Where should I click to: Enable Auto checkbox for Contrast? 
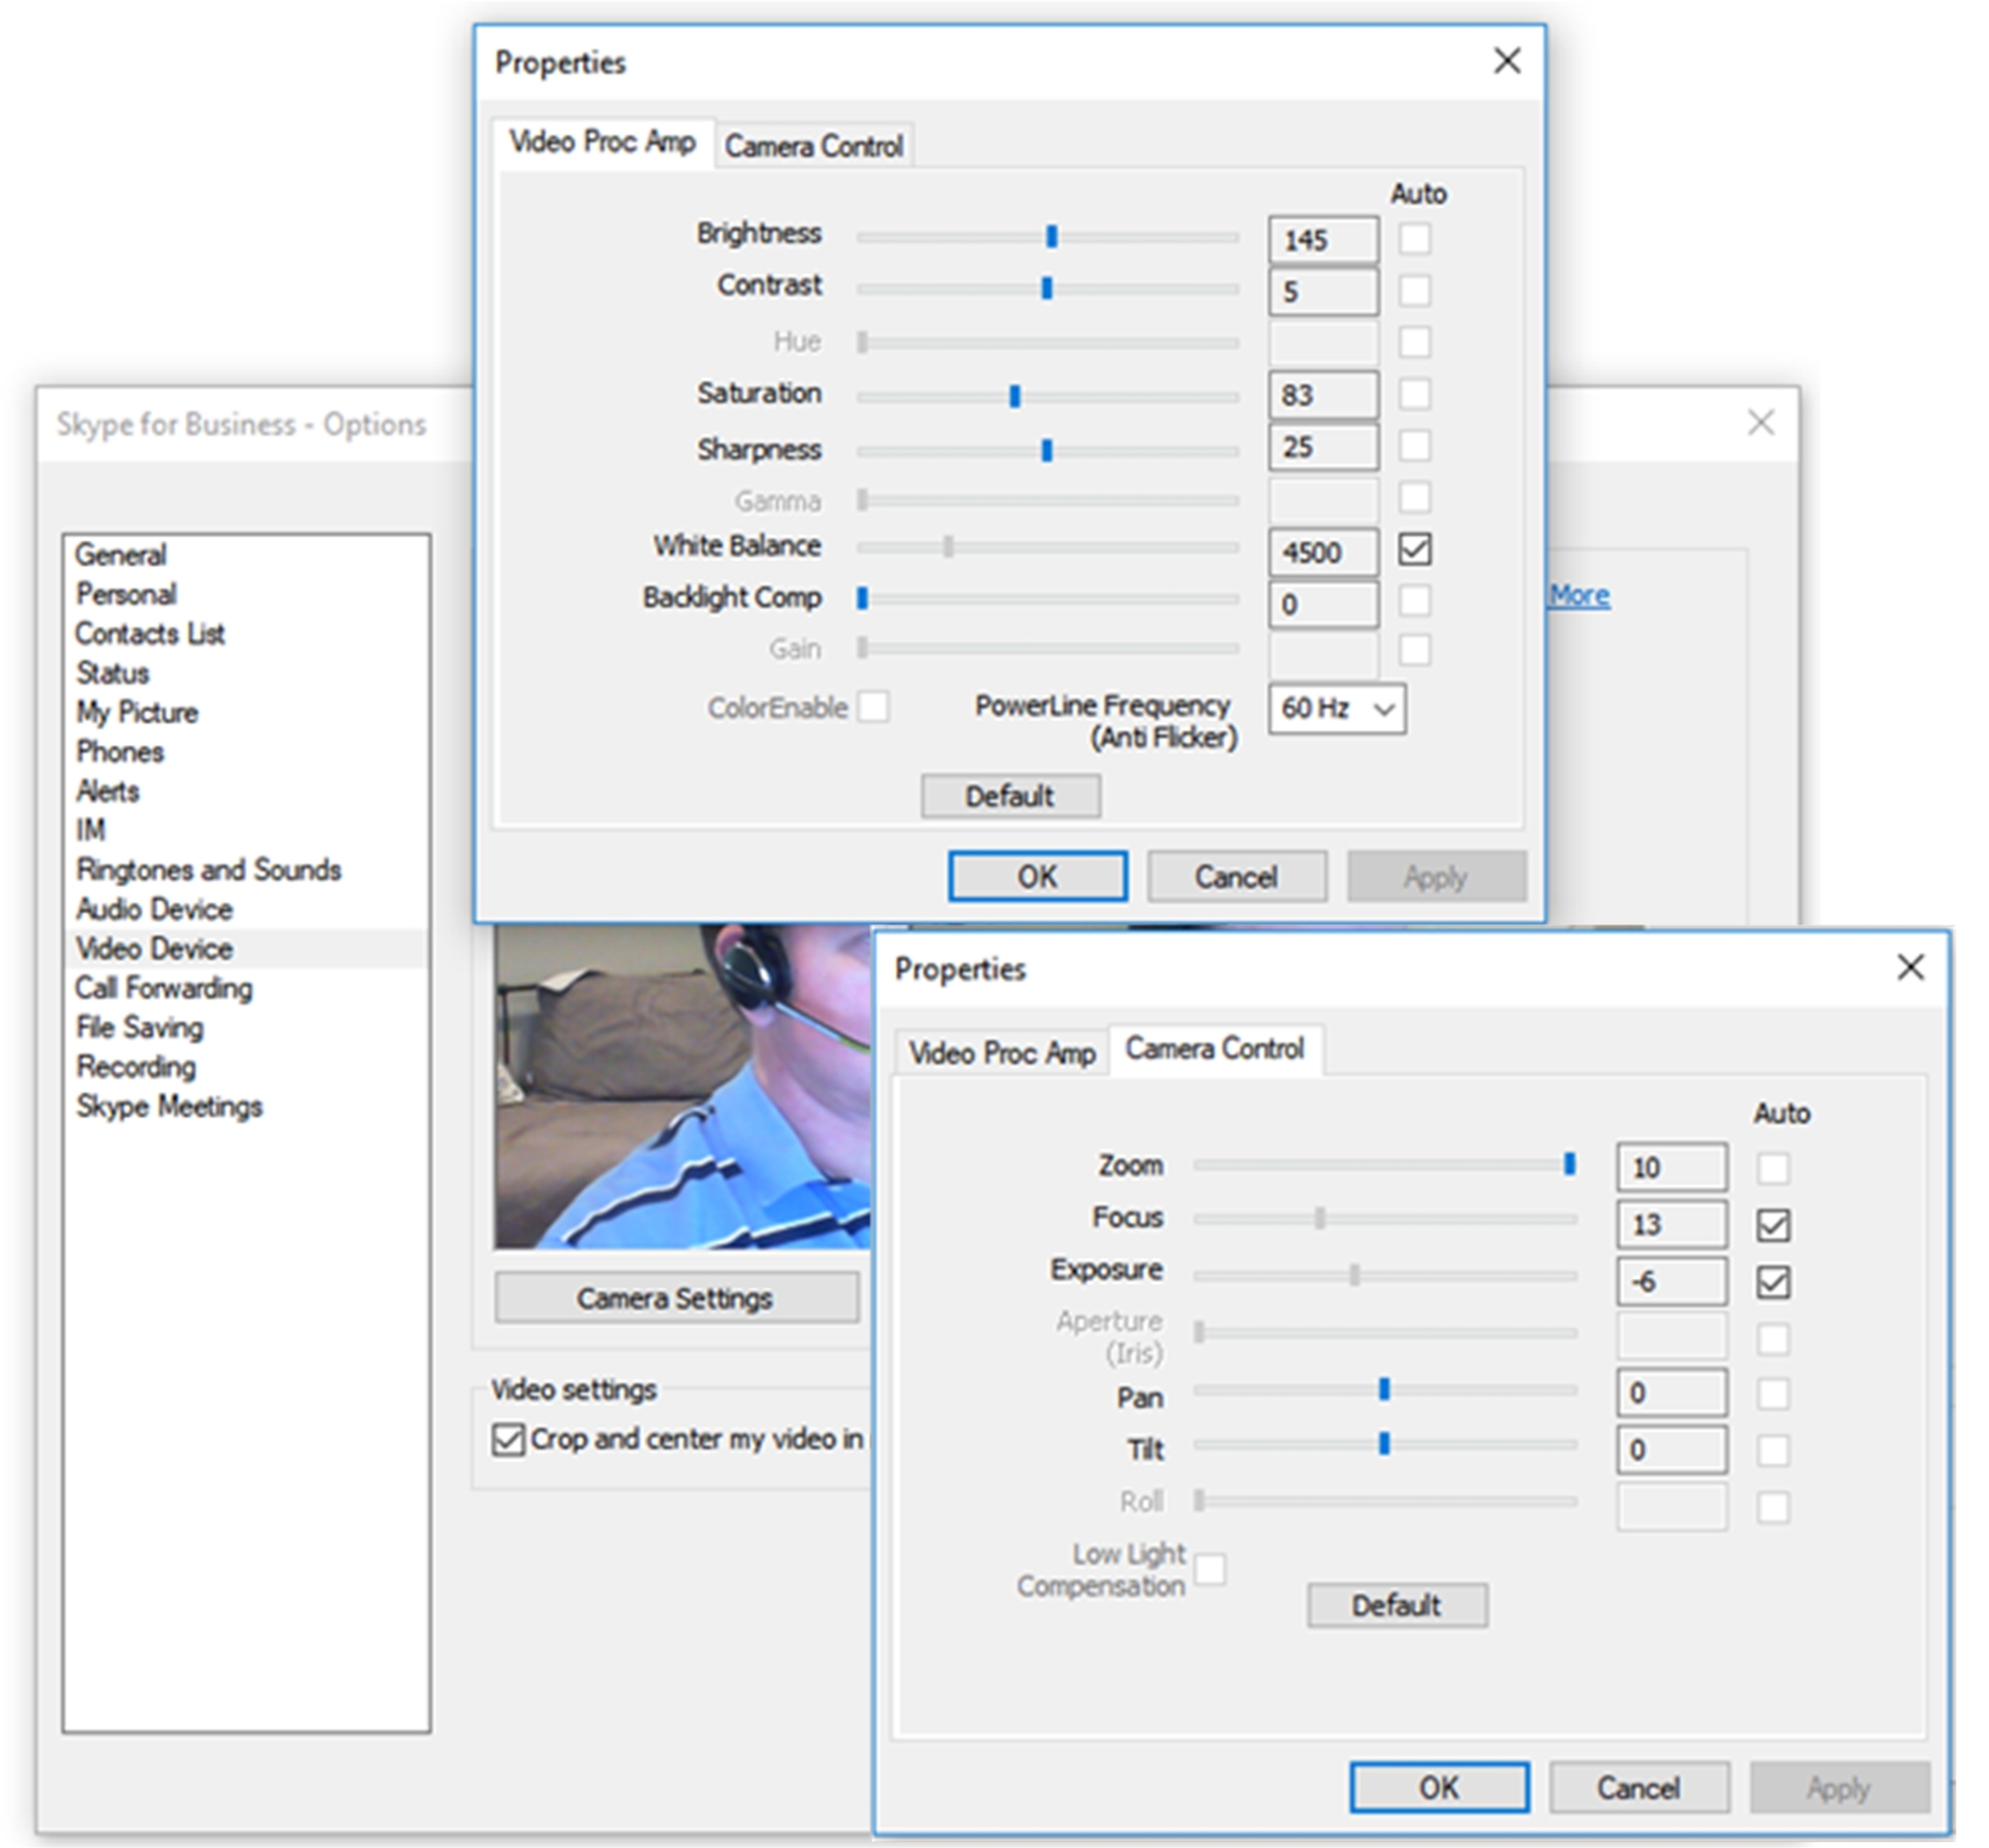click(x=1414, y=290)
